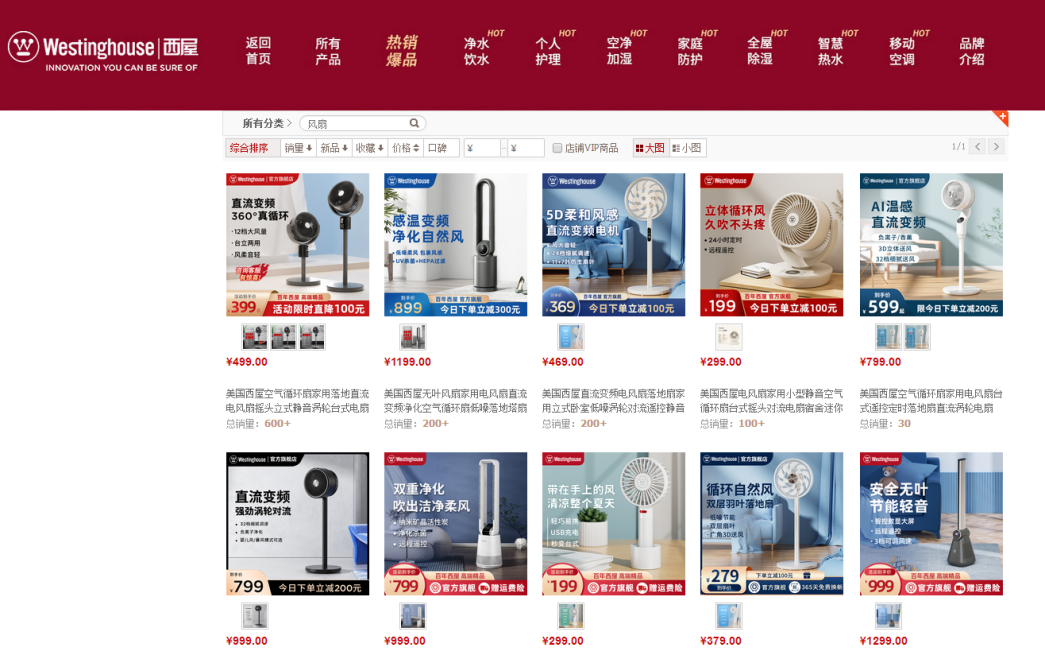Select second variant swatch under ¥499.00 fan
Viewport: 1045px width, 655px height.
pyautogui.click(x=283, y=337)
